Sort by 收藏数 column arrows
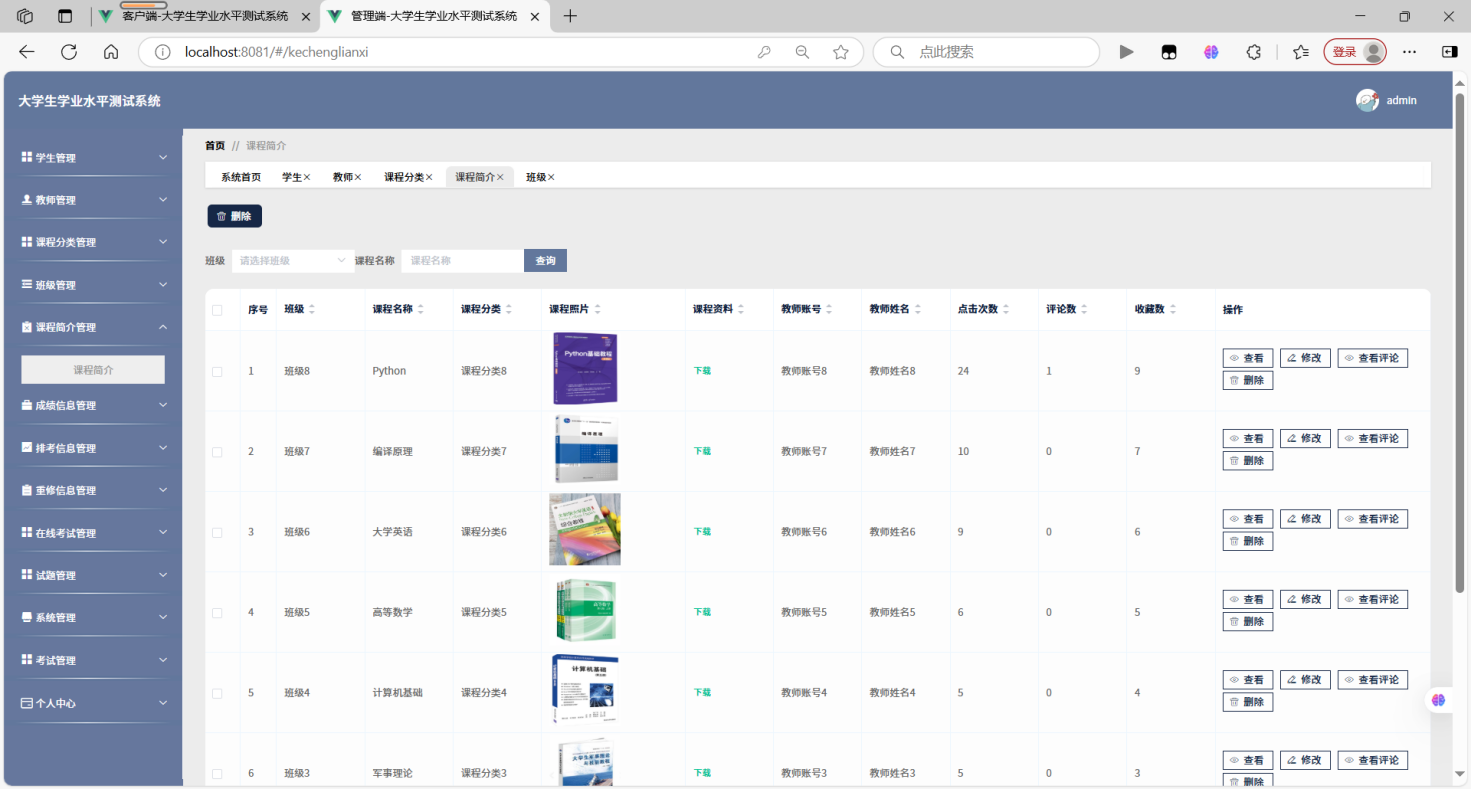This screenshot has width=1471, height=789. pos(1173,310)
